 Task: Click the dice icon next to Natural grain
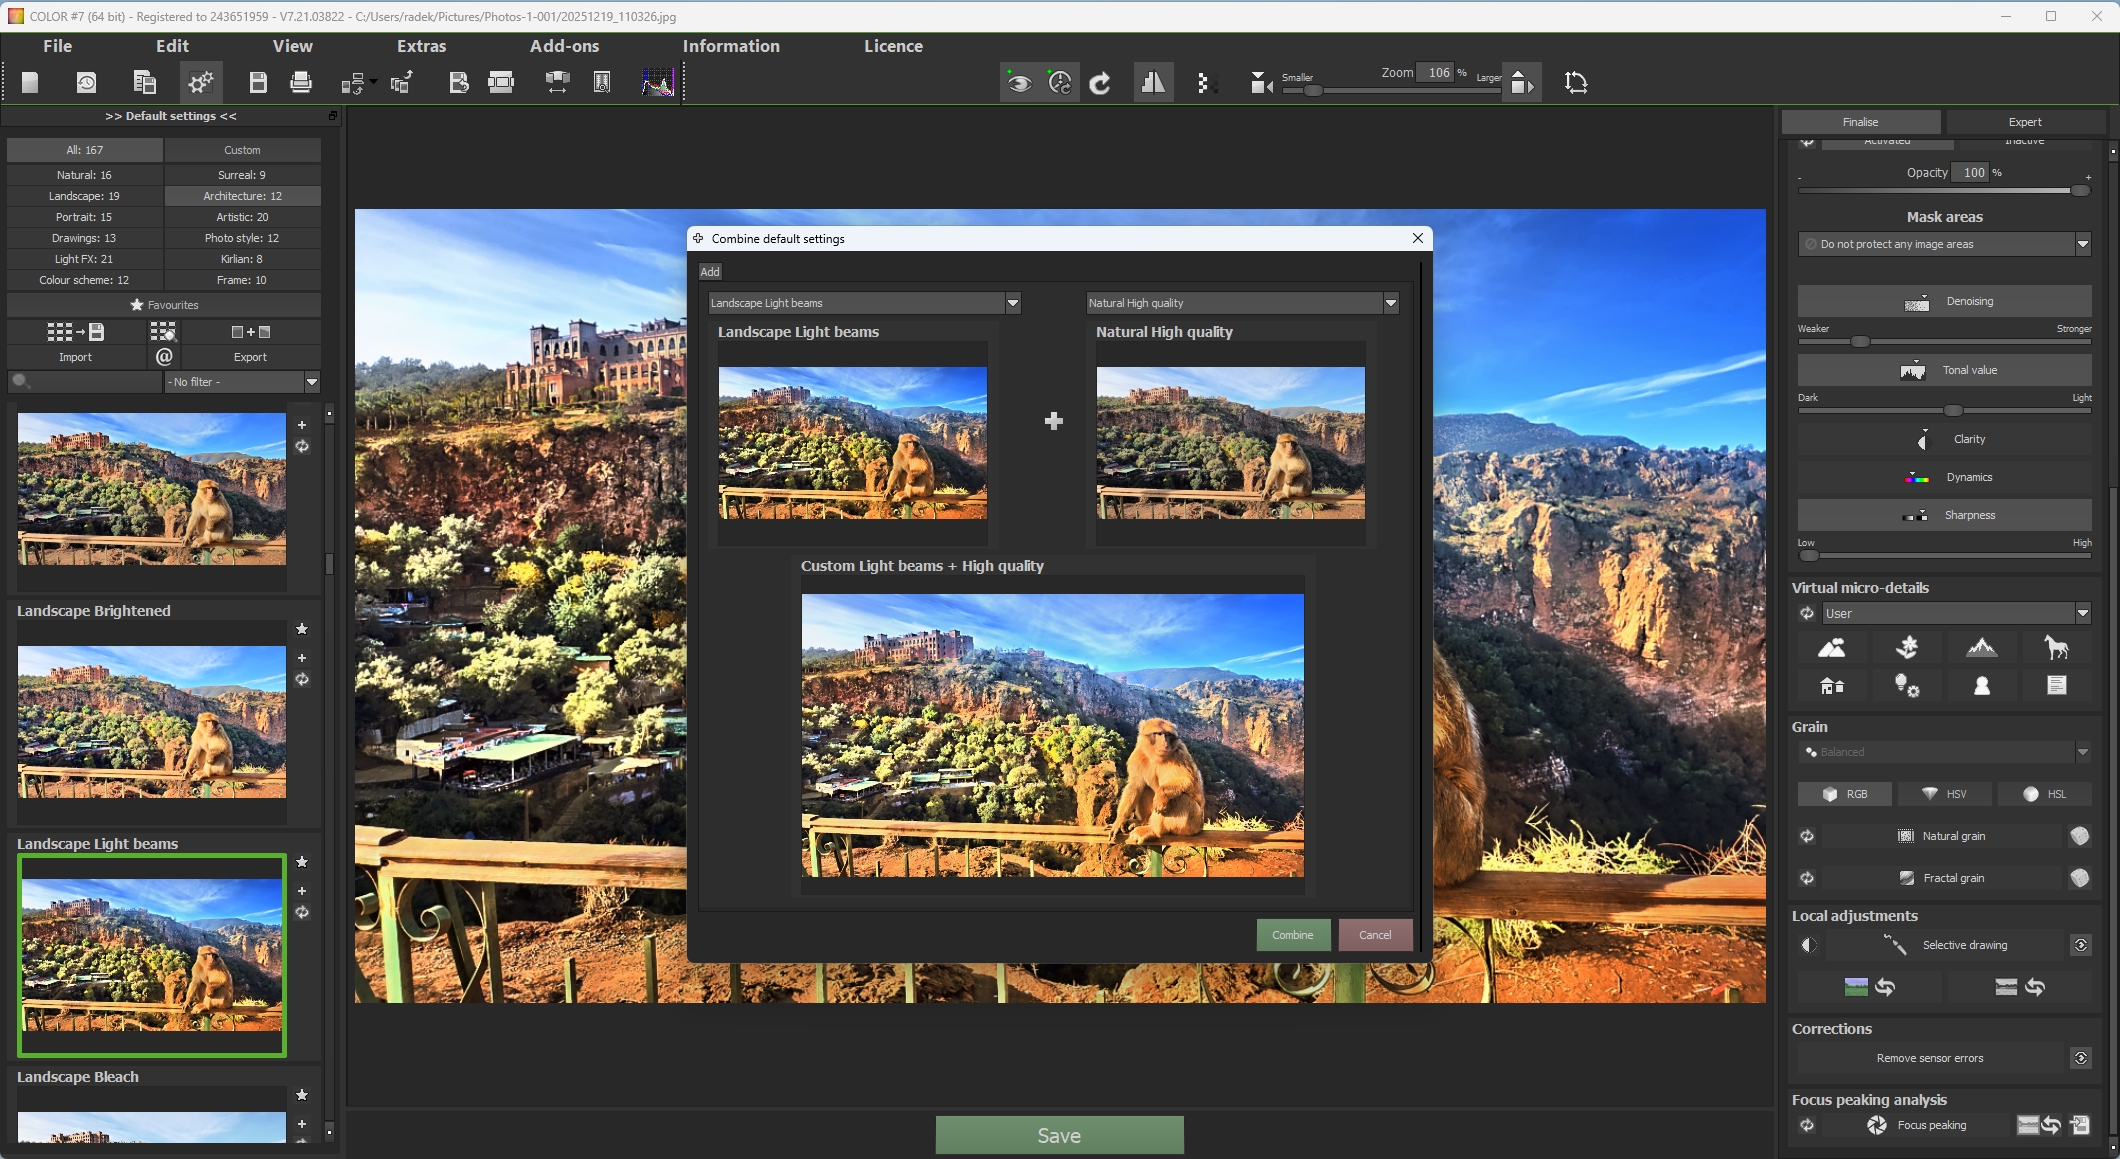pyautogui.click(x=2080, y=836)
